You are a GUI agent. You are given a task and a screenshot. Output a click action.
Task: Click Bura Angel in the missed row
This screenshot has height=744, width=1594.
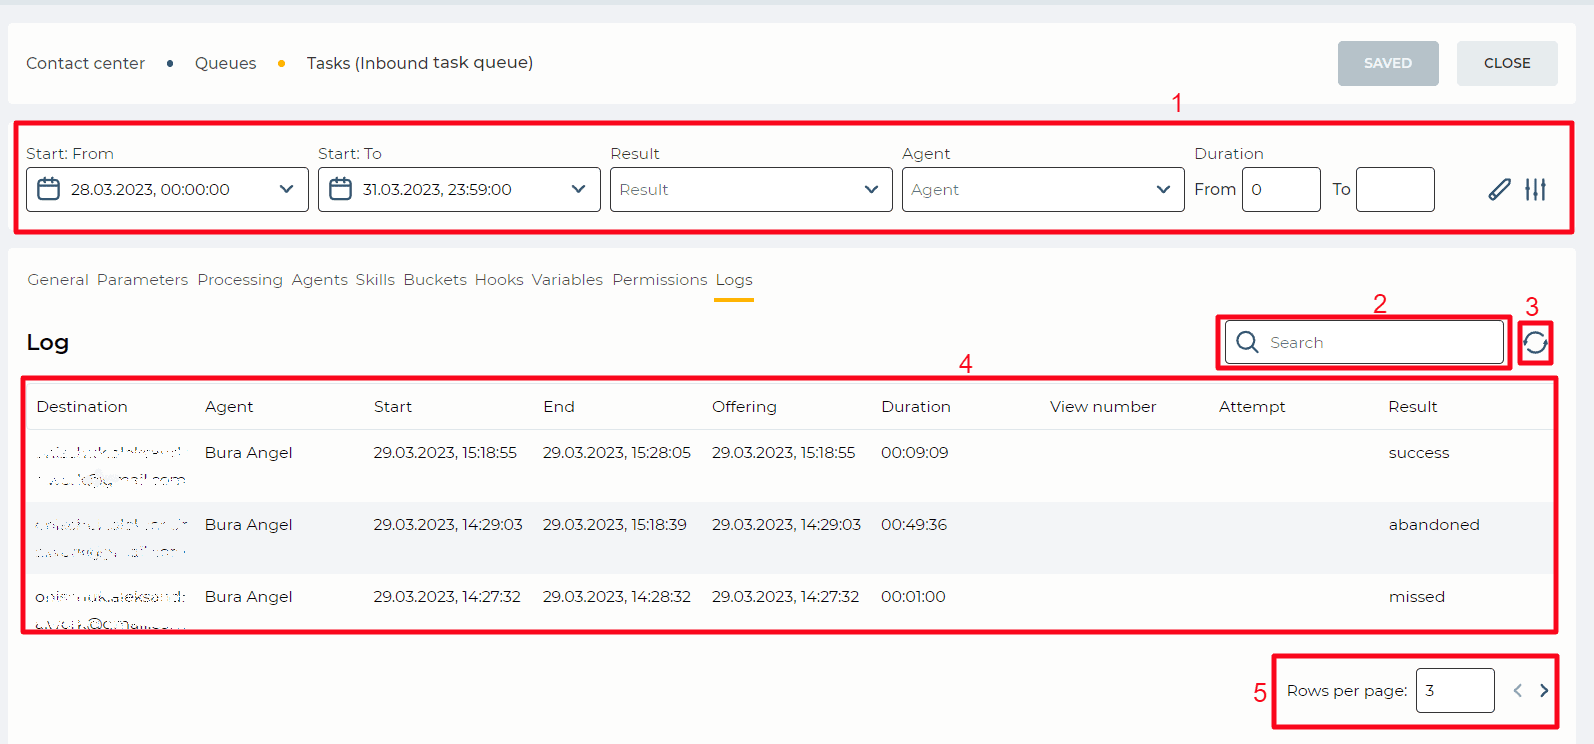(x=248, y=597)
